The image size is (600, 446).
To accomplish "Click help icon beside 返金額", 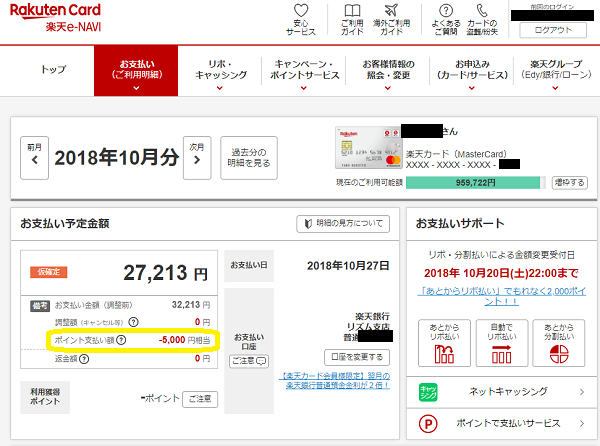I will click(x=84, y=358).
